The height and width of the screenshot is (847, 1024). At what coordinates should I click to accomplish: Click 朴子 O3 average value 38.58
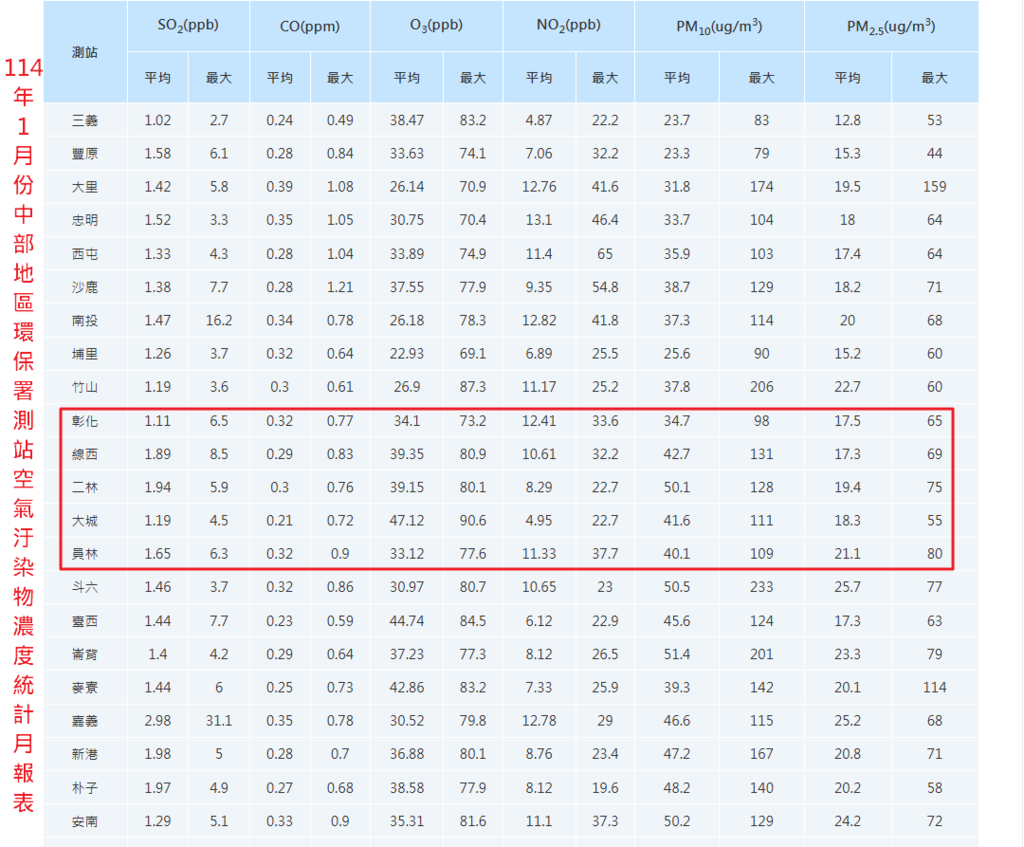point(407,788)
